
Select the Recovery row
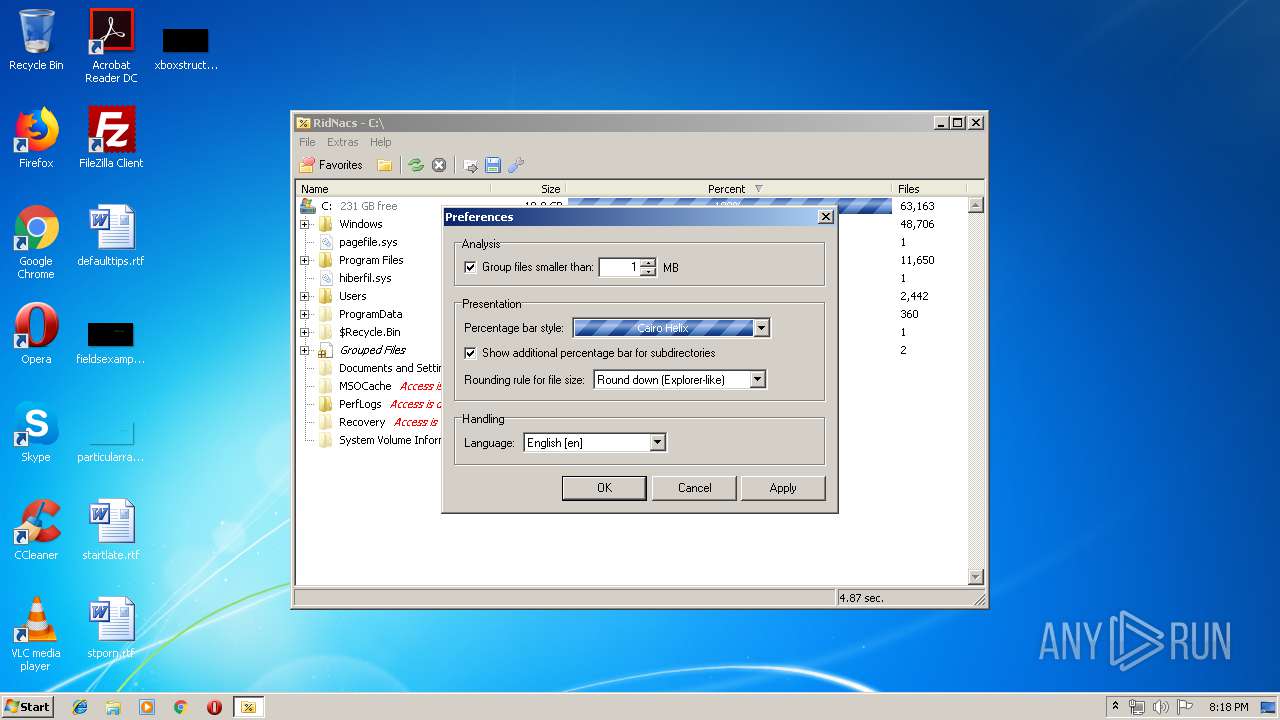pyautogui.click(x=633, y=422)
